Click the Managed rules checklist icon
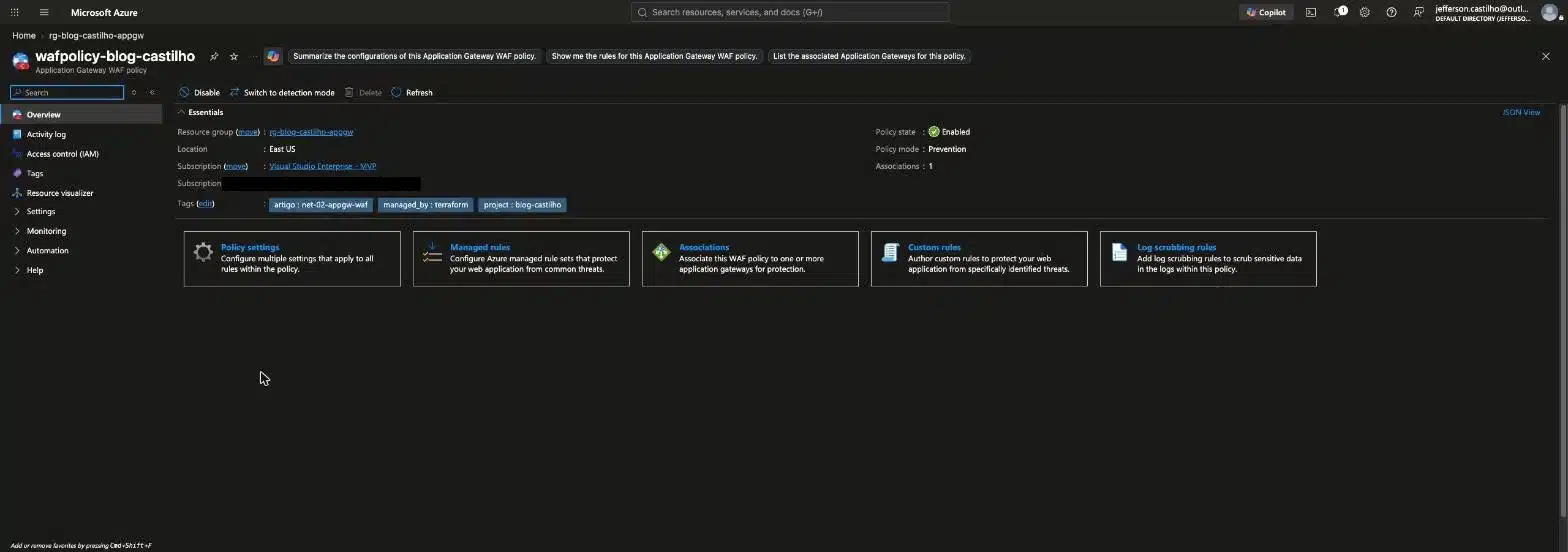The image size is (1568, 552). click(432, 252)
